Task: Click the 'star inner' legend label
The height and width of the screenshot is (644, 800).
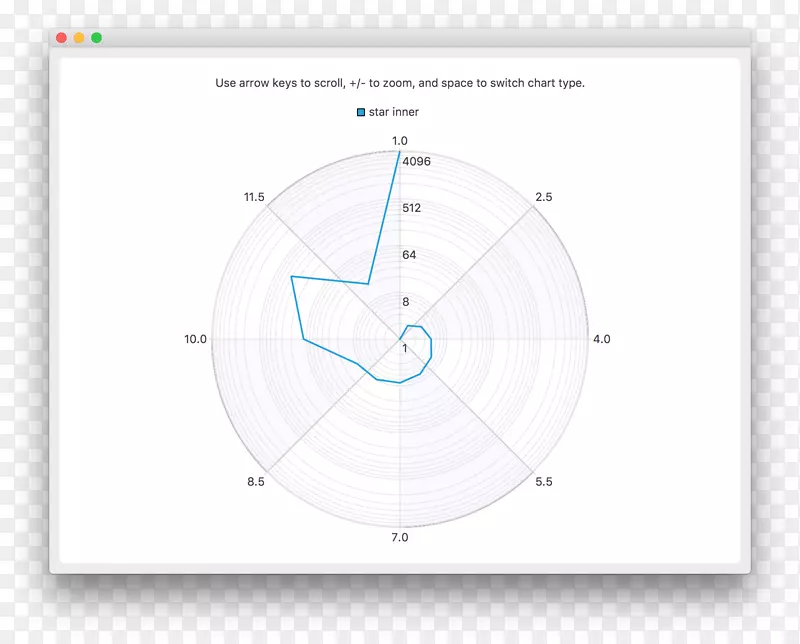Action: [x=394, y=112]
